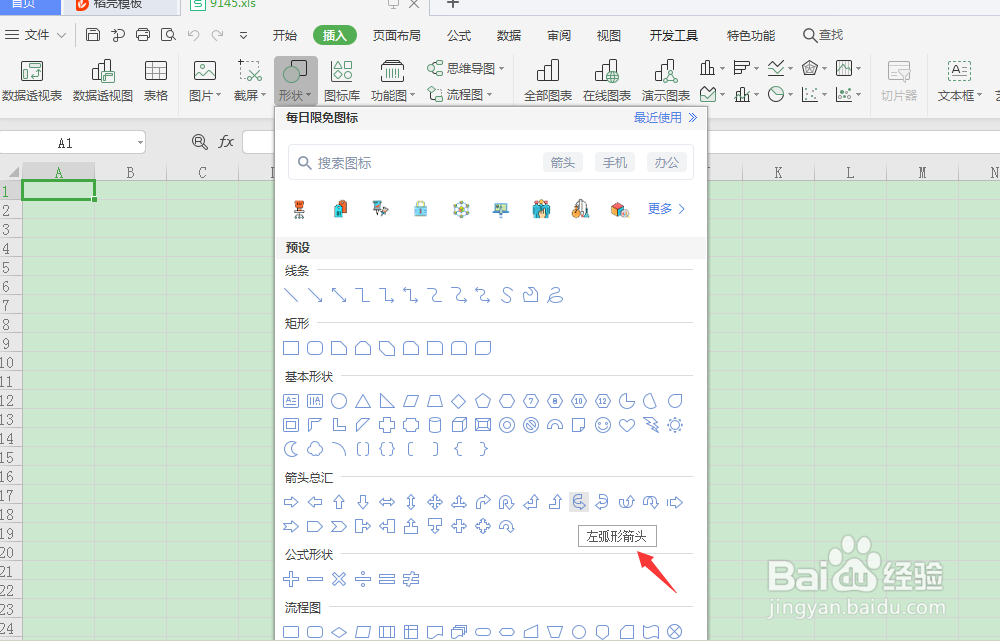
Task: Select the division sign formula shape
Action: (363, 579)
